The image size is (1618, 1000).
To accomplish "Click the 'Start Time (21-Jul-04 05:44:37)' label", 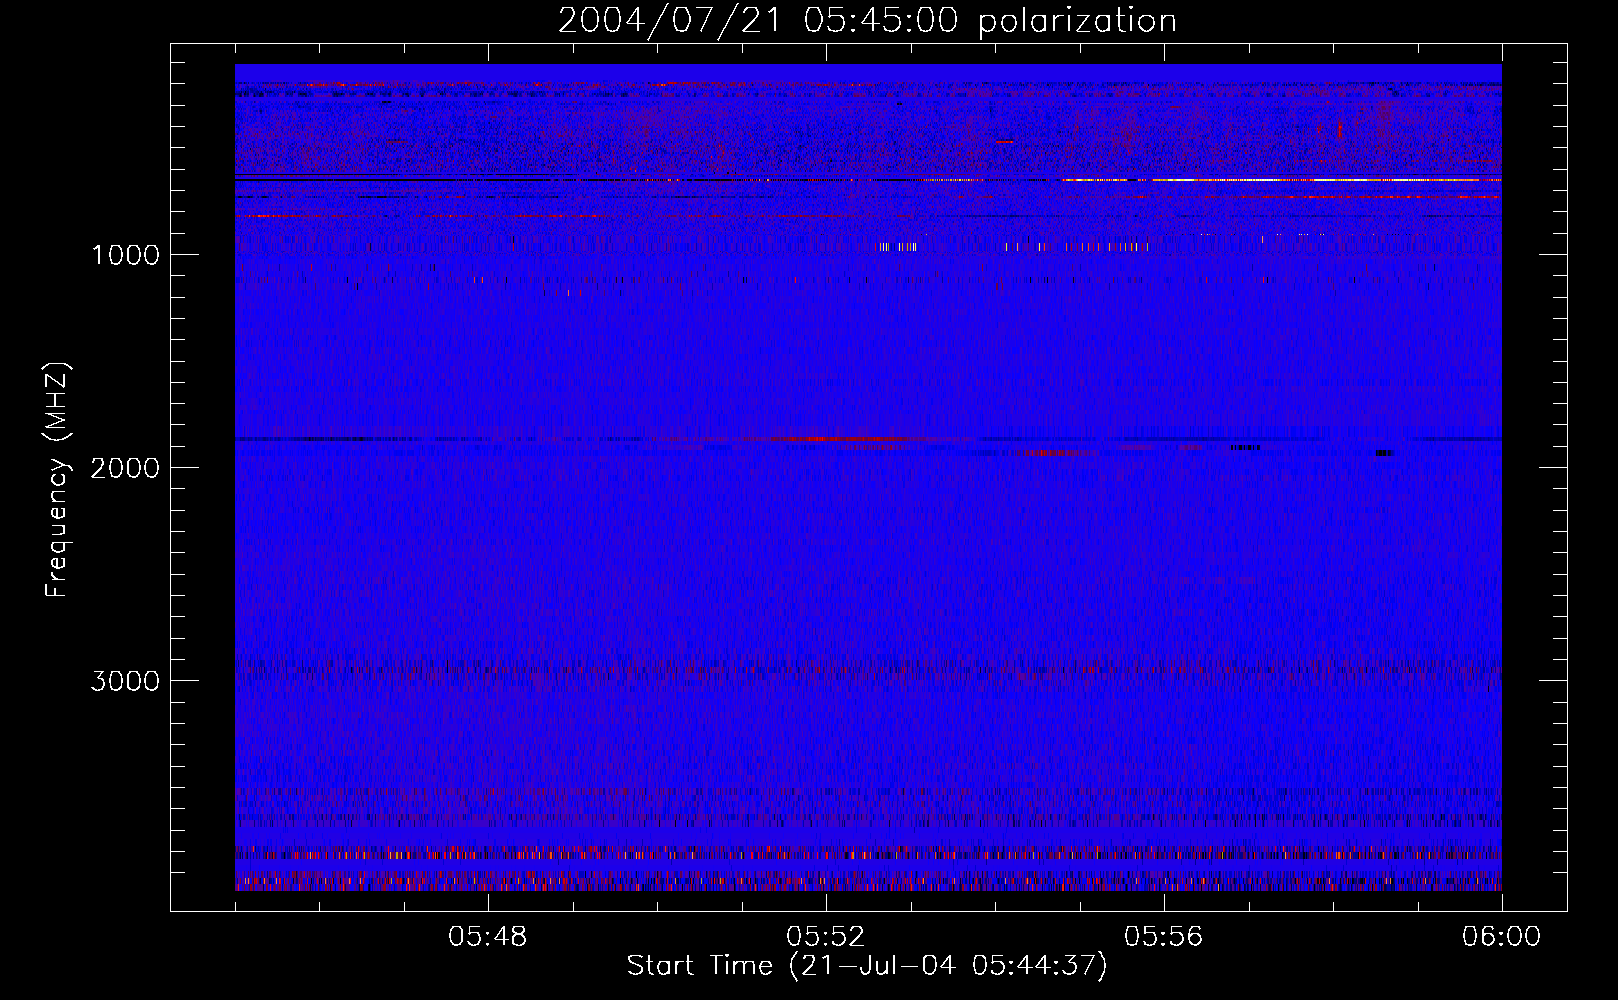I will (x=867, y=966).
